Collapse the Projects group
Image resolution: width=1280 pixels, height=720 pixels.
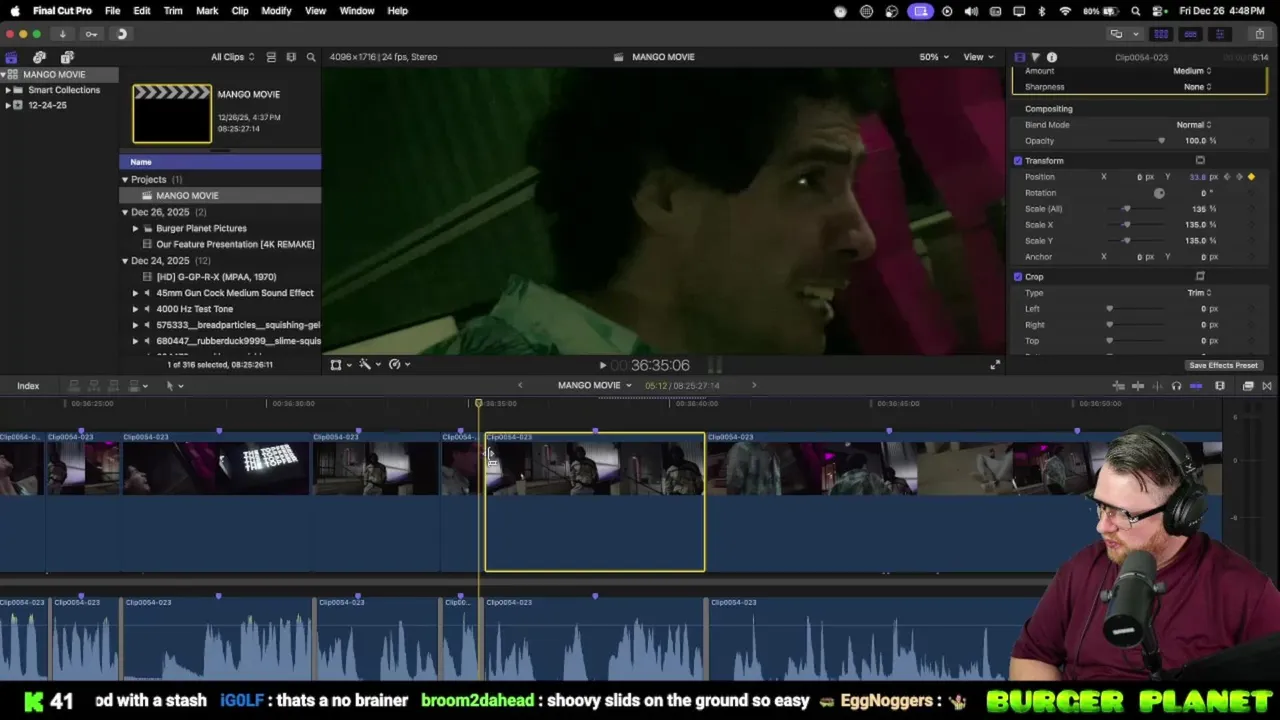point(125,180)
